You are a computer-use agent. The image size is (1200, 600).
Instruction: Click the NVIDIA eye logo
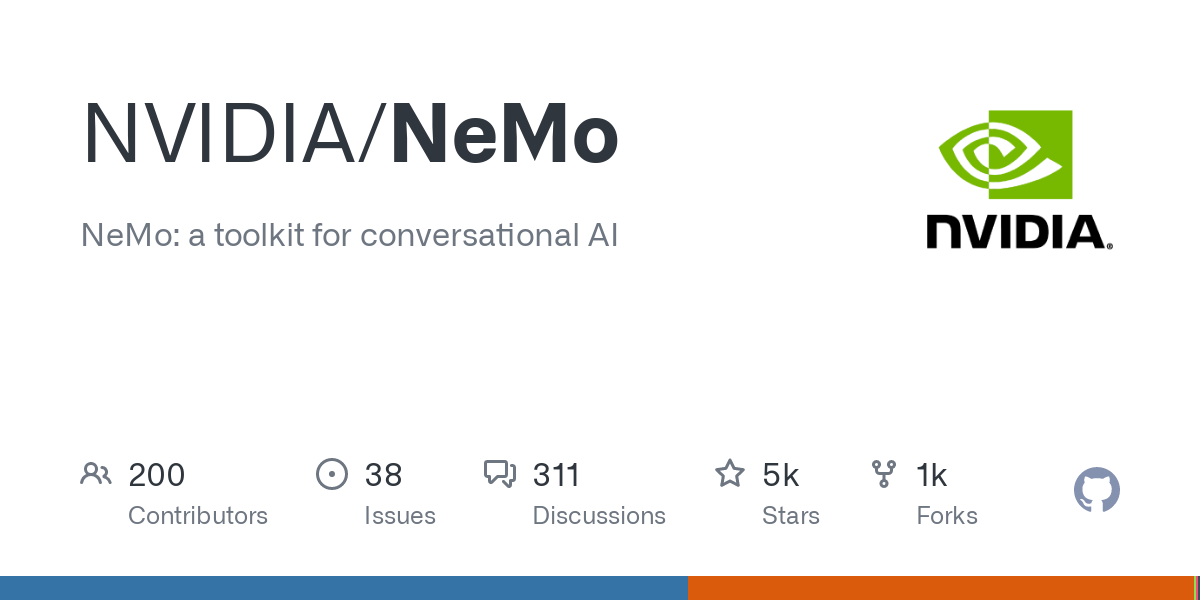(1005, 154)
